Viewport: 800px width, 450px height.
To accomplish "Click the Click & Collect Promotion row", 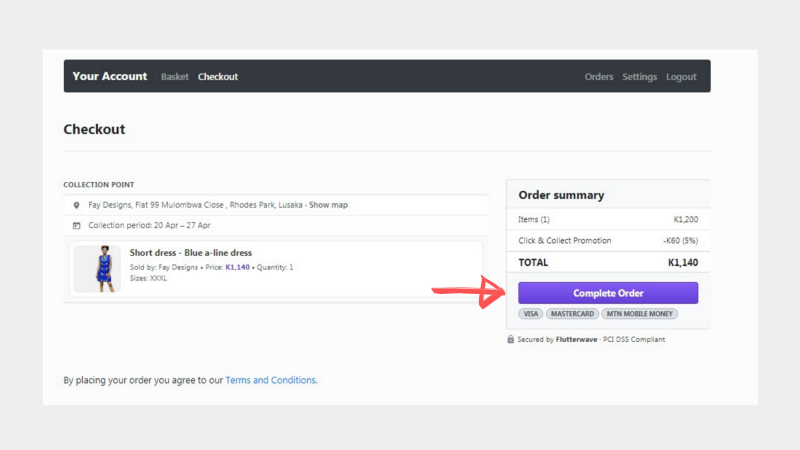I will pos(608,241).
